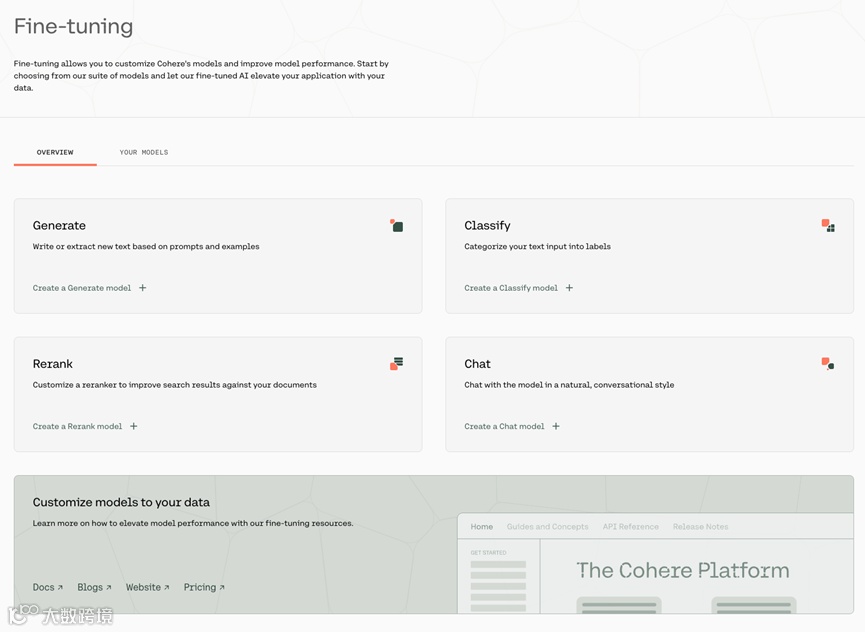This screenshot has height=632, width=865.
Task: Click plus icon beside Create a Rerank model
Action: pyautogui.click(x=134, y=426)
